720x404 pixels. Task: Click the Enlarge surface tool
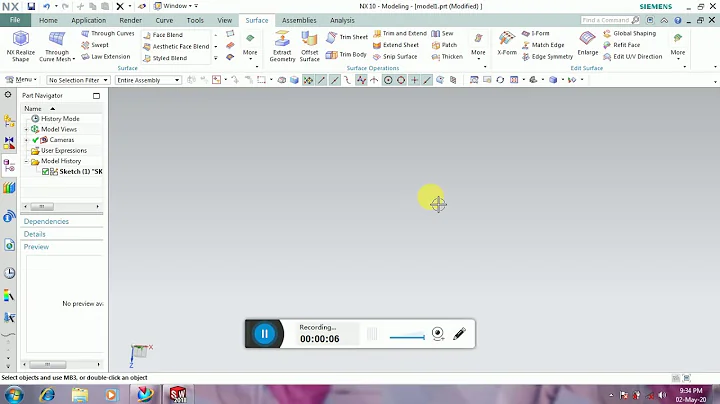(x=588, y=44)
